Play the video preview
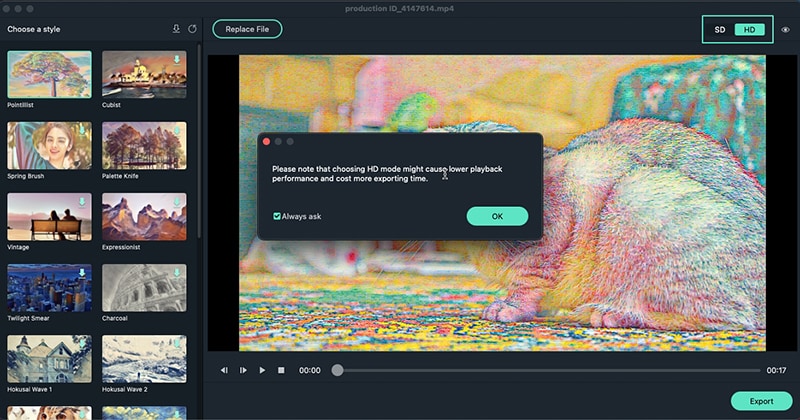Image resolution: width=800 pixels, height=420 pixels. pos(262,370)
